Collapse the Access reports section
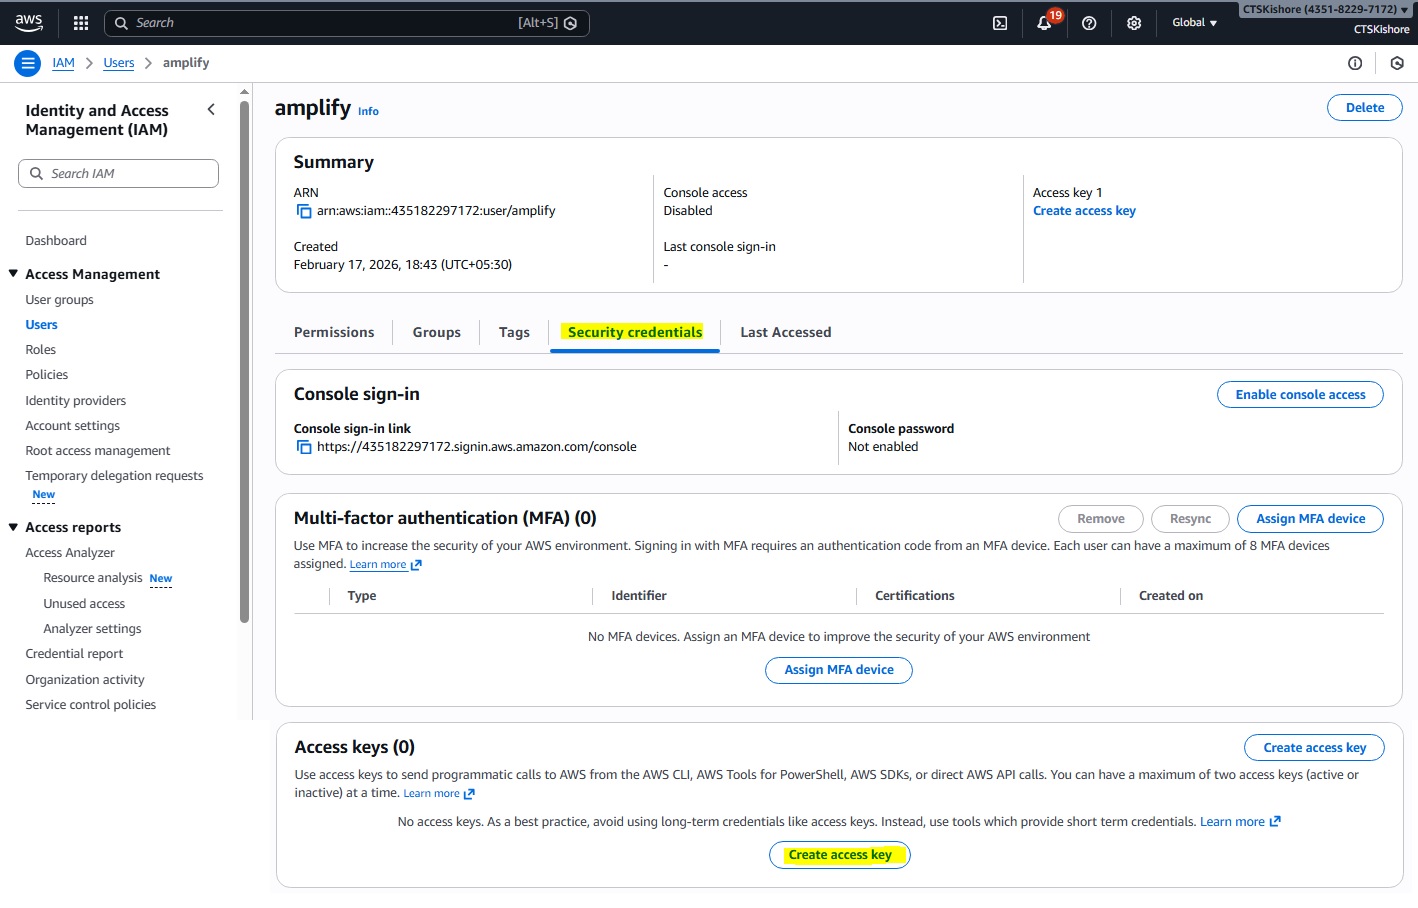 (x=14, y=527)
